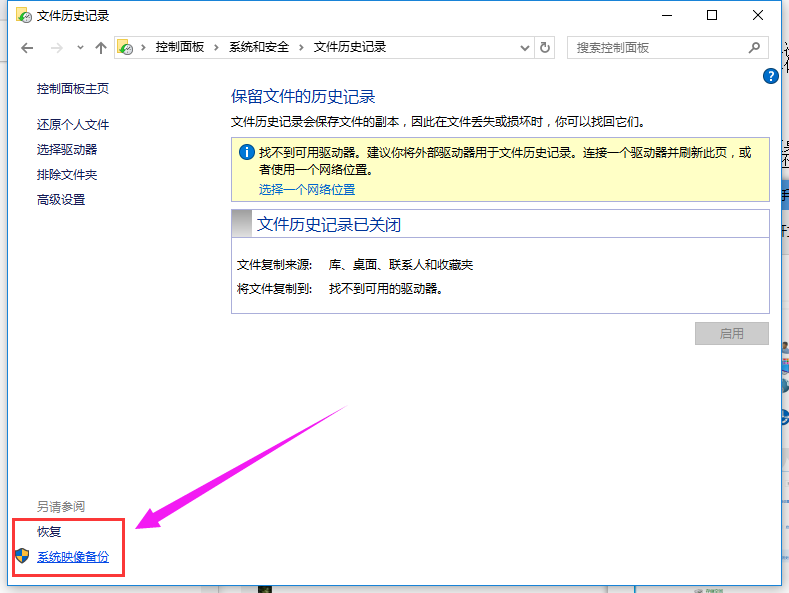Open help with the blue question mark
This screenshot has width=789, height=593.
pos(770,76)
